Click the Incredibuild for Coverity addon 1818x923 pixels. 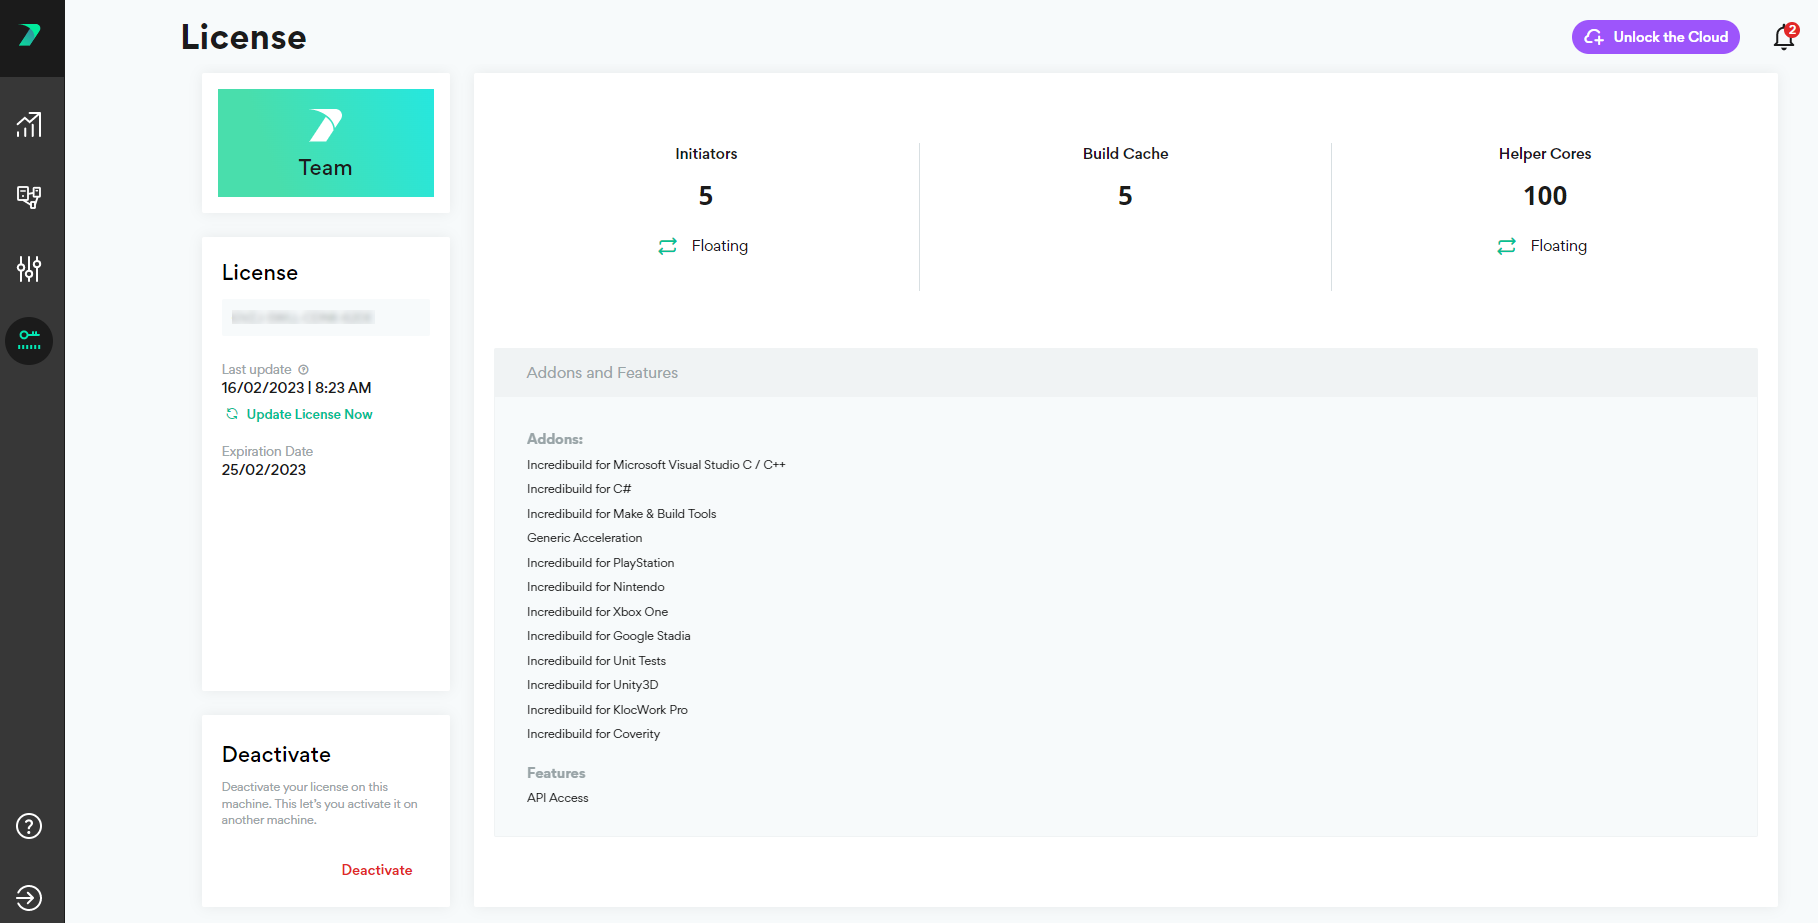click(594, 734)
